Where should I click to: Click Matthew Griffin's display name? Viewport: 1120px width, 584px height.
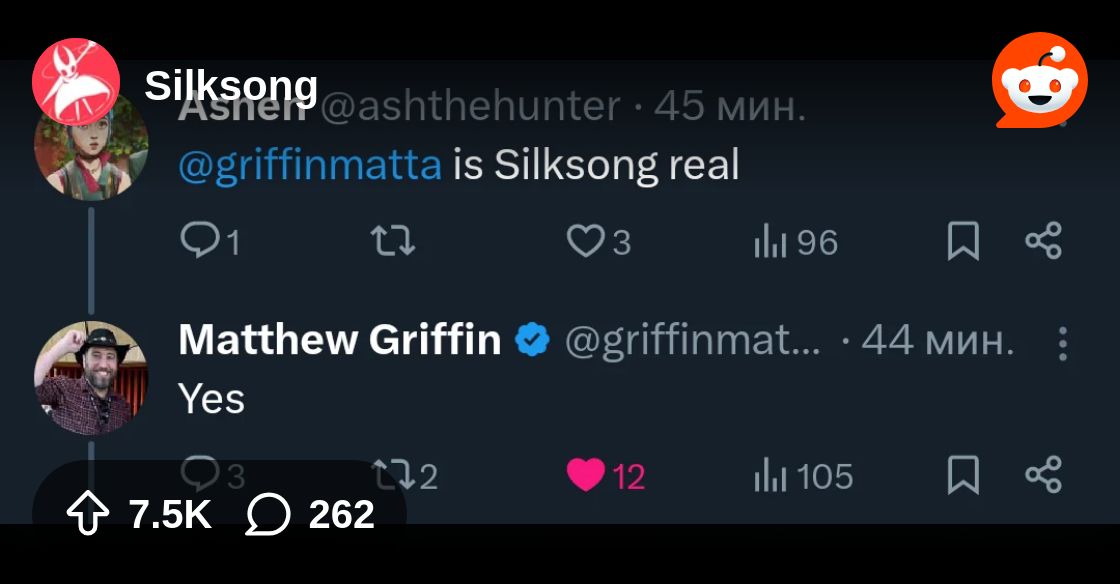click(340, 340)
